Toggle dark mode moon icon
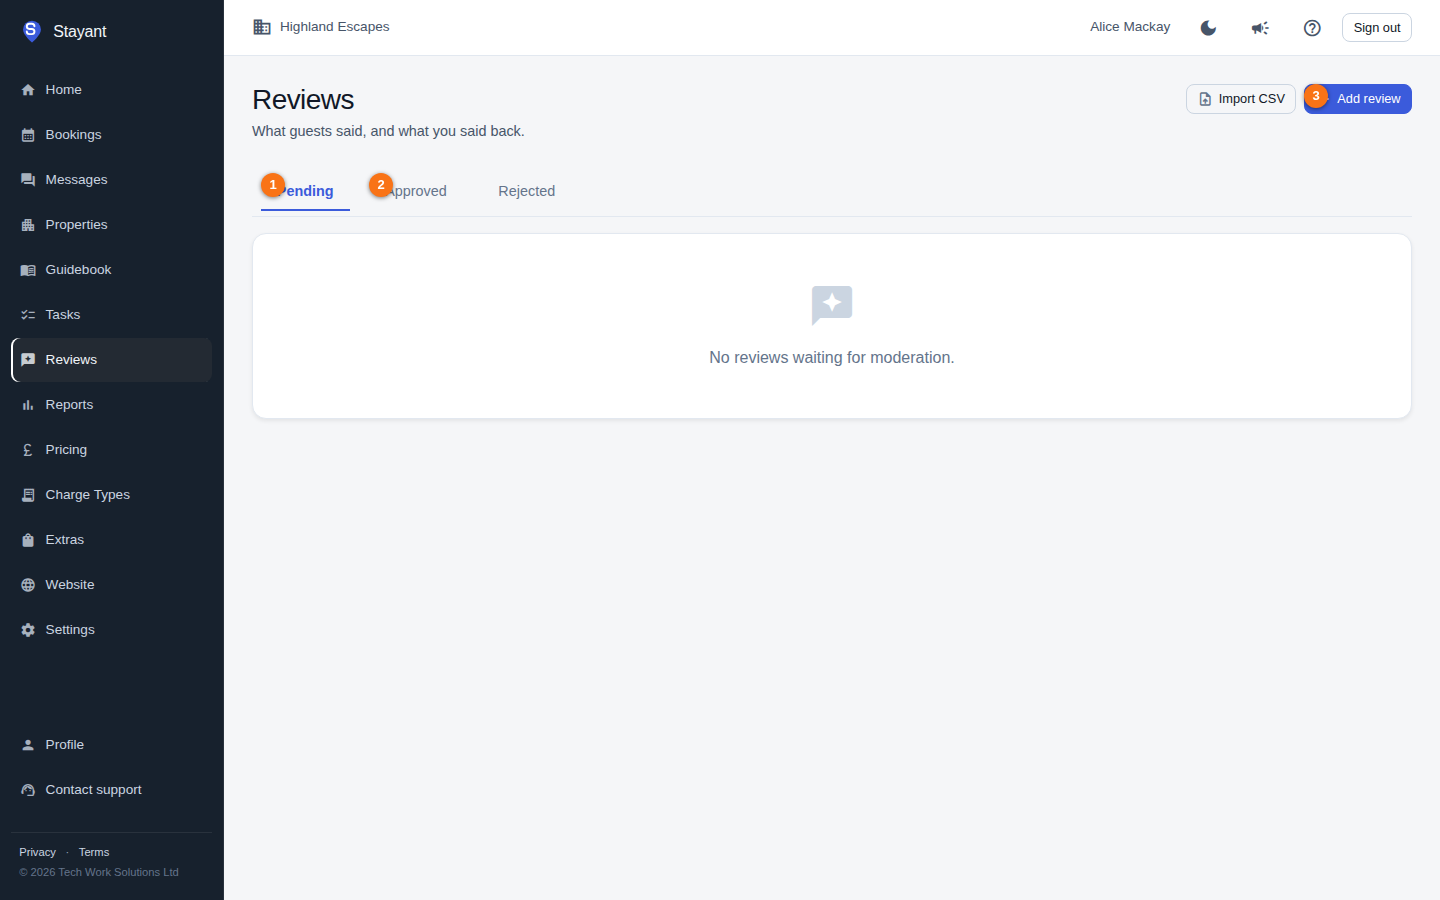The image size is (1440, 900). pyautogui.click(x=1208, y=28)
